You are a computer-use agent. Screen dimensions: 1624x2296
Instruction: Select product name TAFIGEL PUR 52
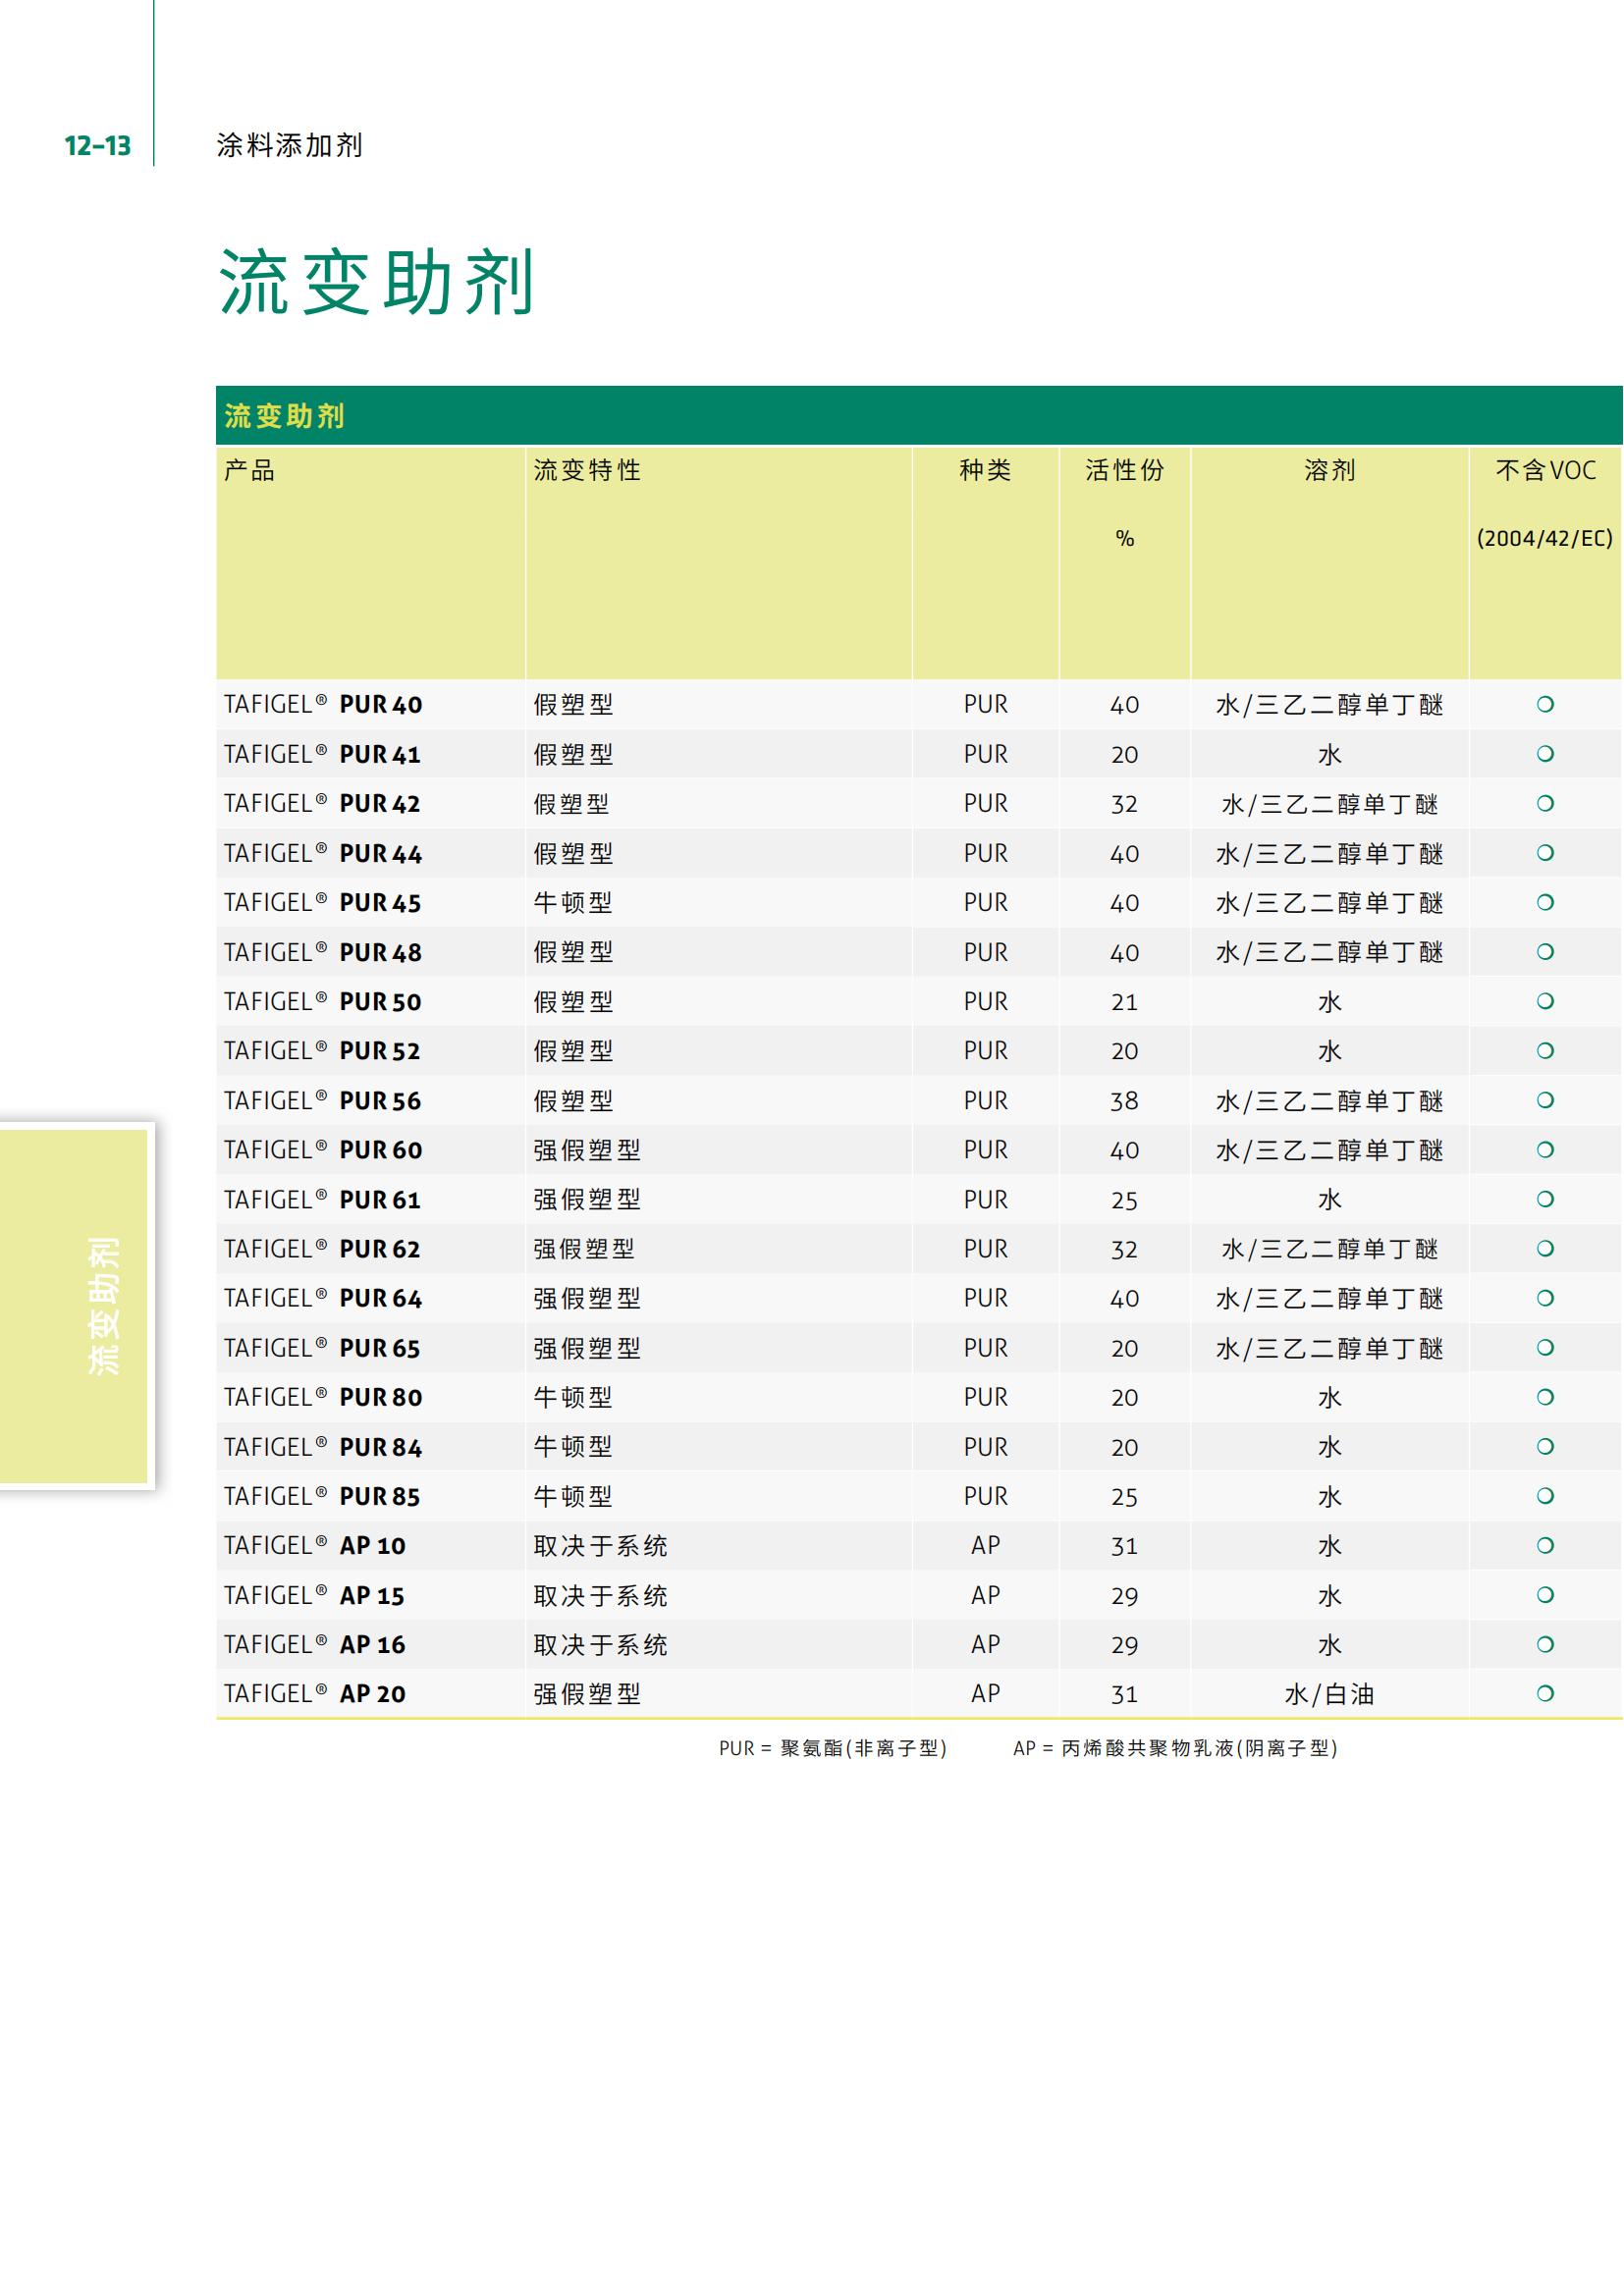point(322,1051)
